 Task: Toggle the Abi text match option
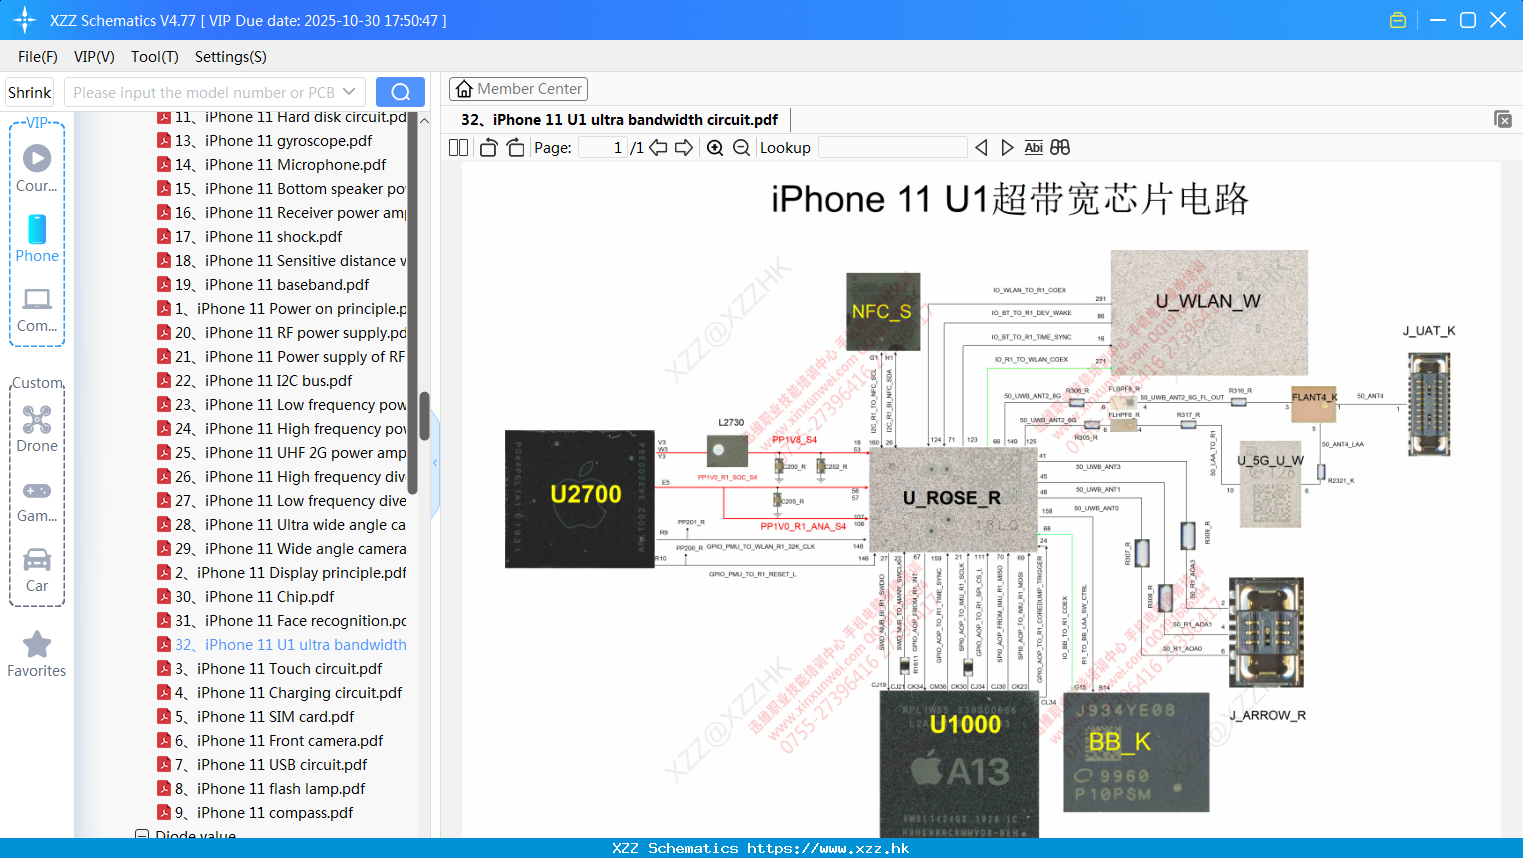coord(1034,148)
